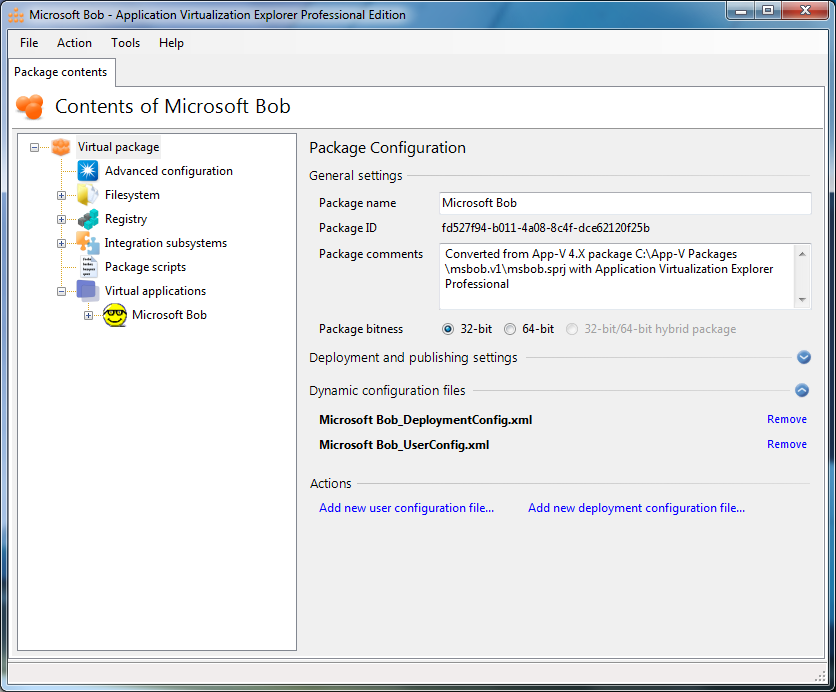Select the Advanced configuration icon
The image size is (836, 692).
click(x=88, y=171)
